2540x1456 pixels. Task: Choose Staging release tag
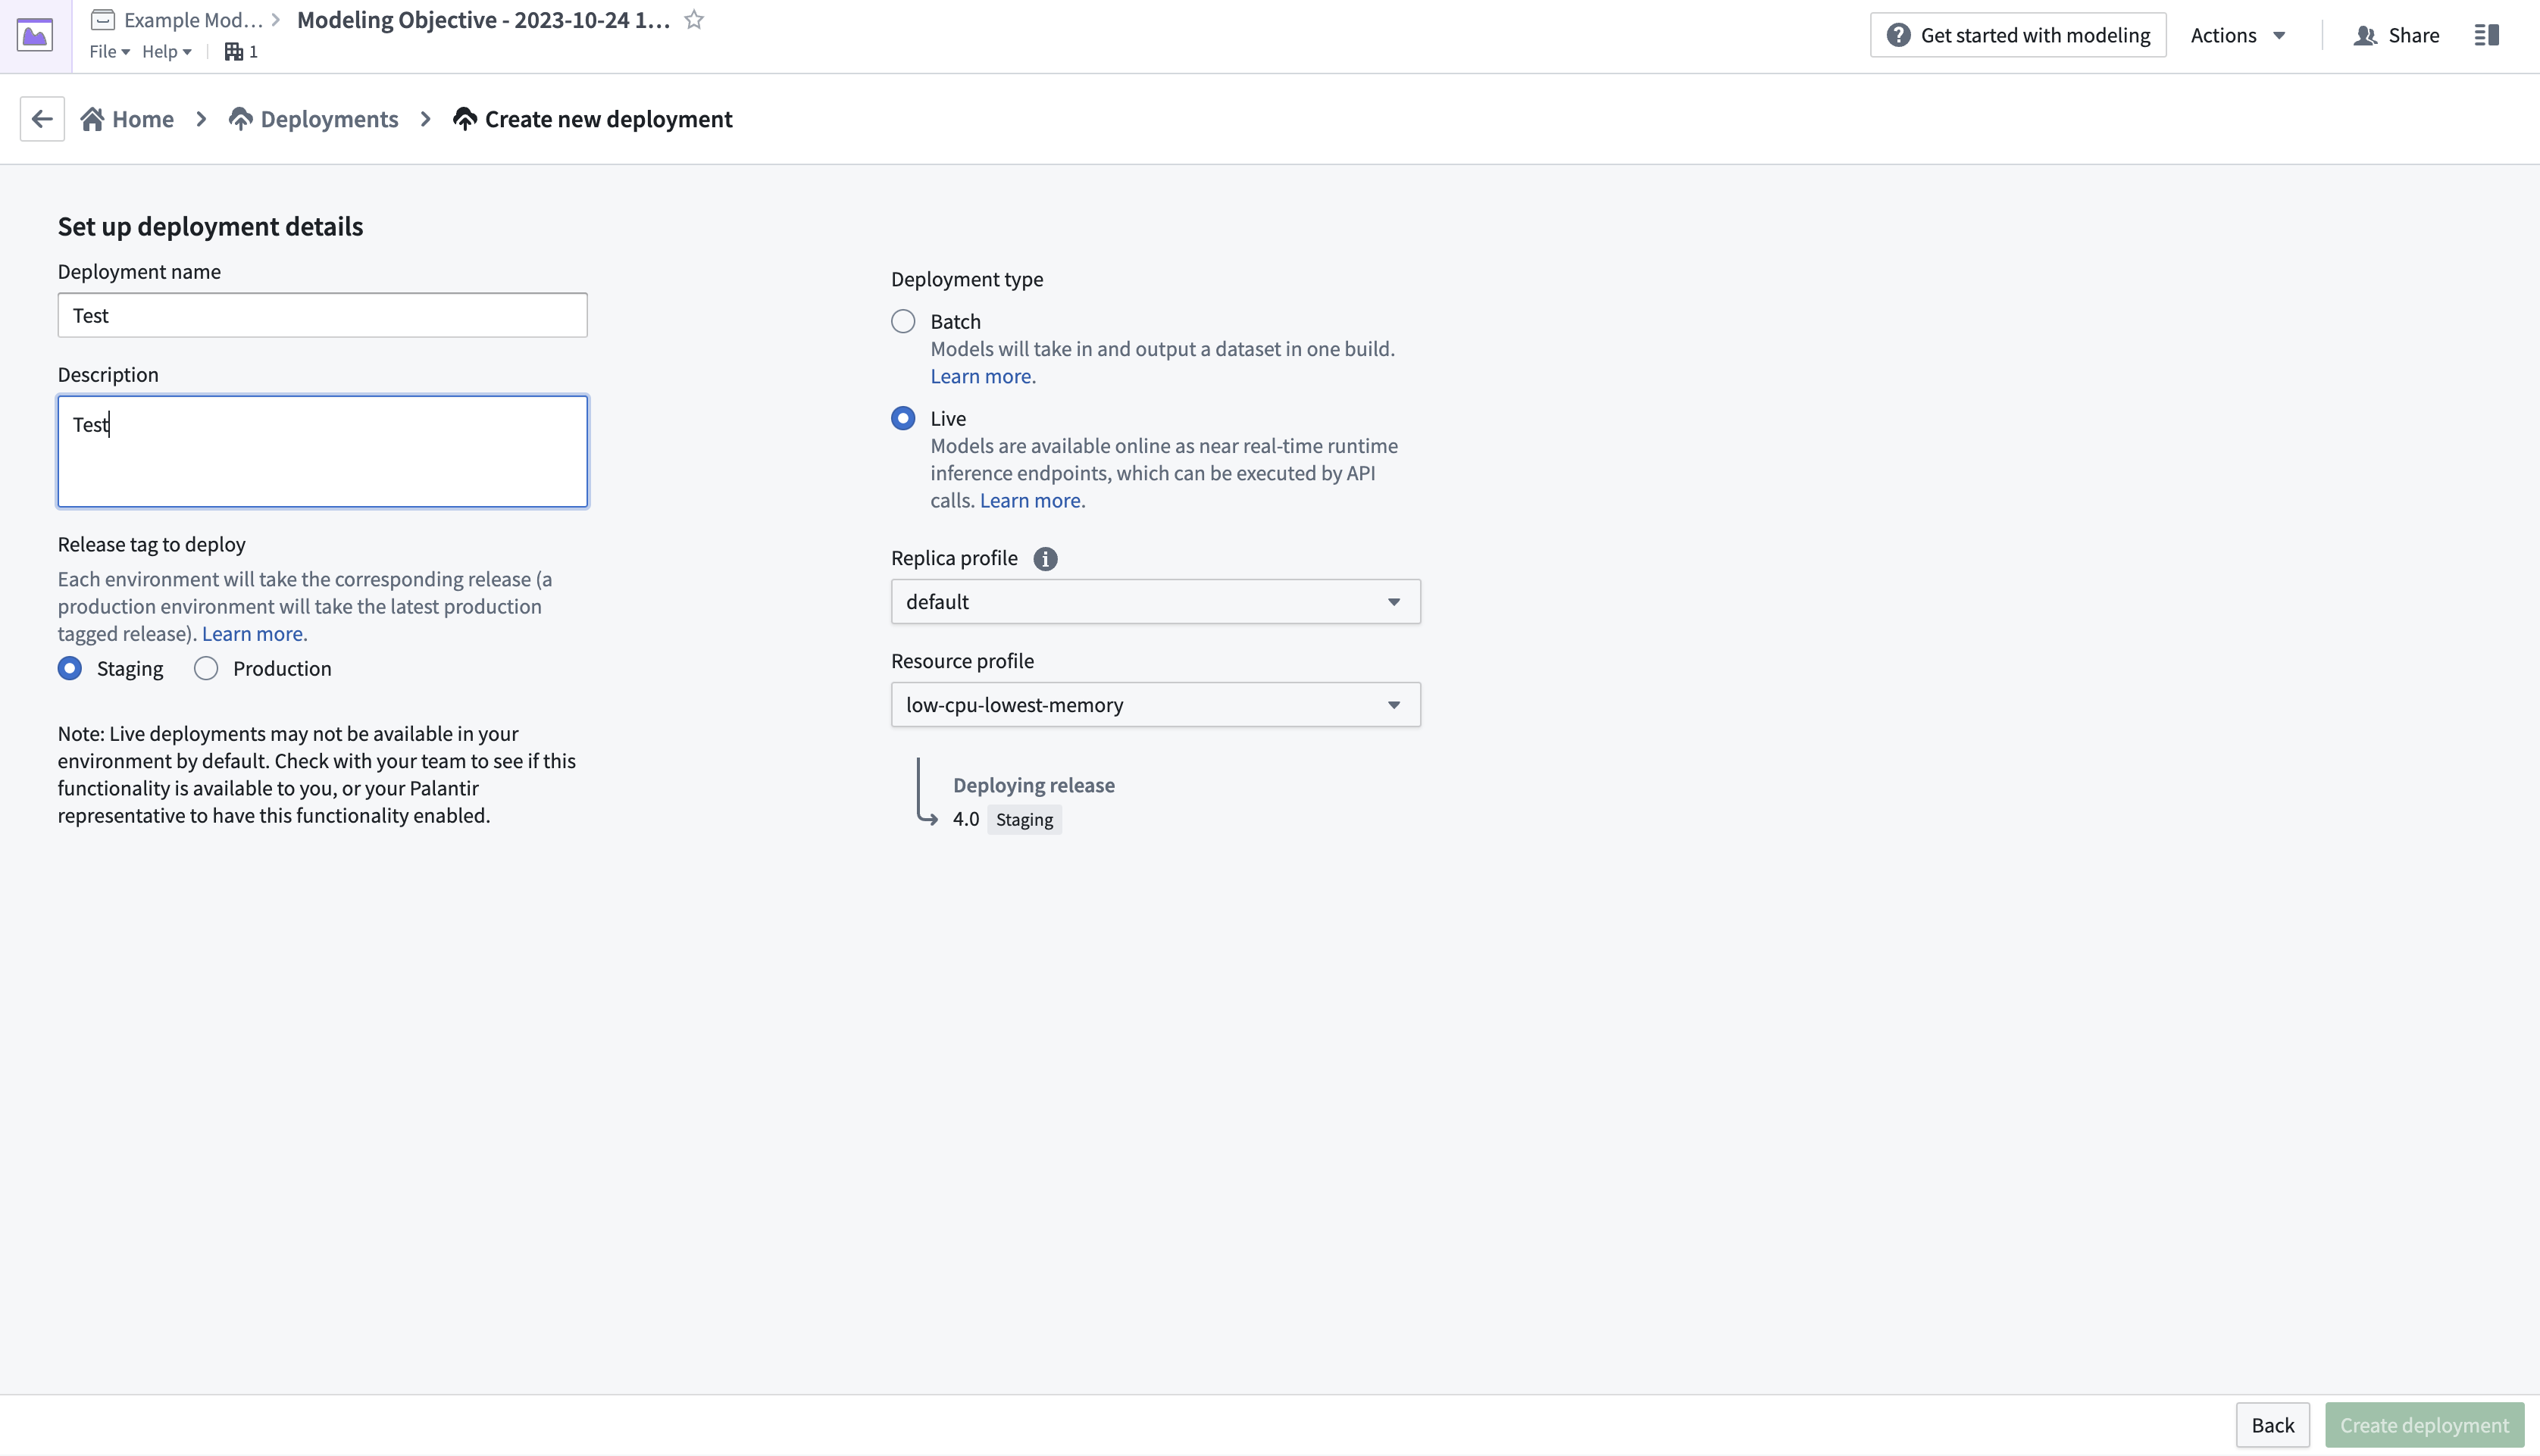(70, 668)
